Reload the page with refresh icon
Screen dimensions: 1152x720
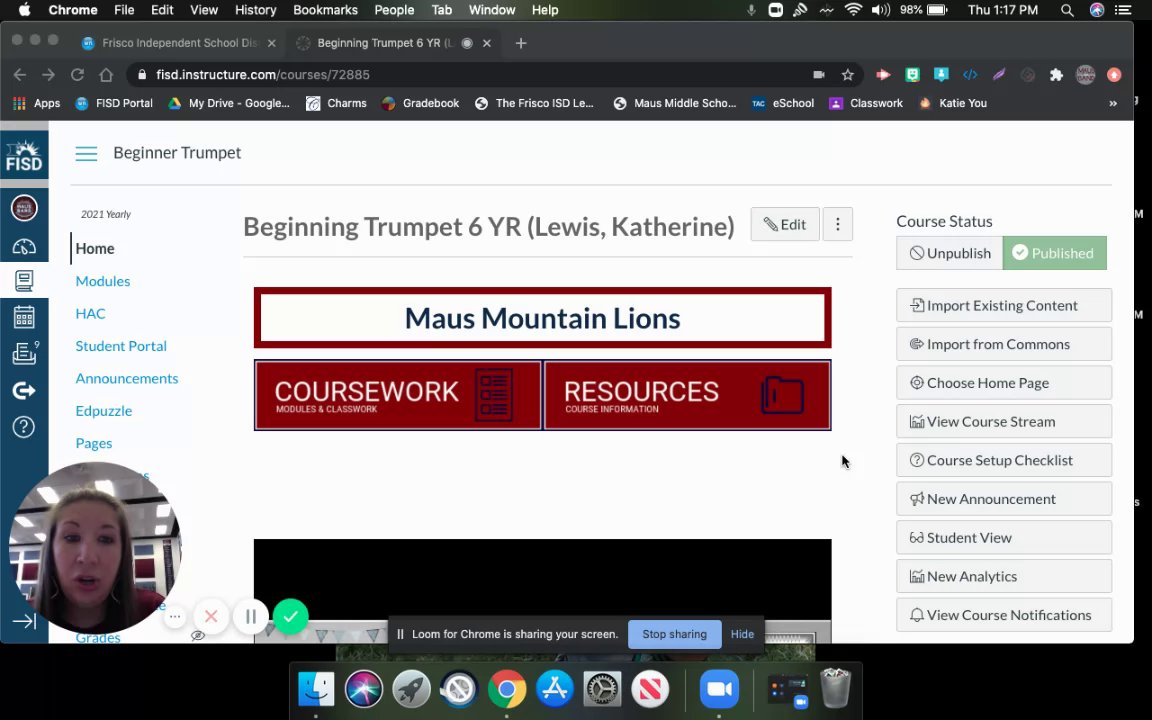tap(77, 75)
